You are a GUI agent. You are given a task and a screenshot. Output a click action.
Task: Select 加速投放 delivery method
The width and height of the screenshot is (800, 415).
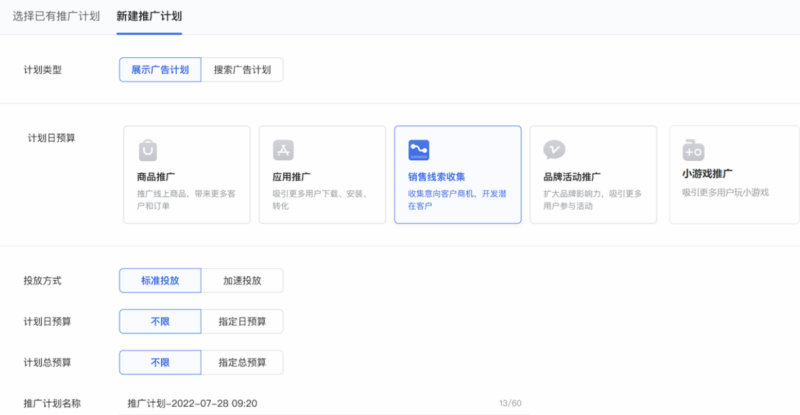242,280
